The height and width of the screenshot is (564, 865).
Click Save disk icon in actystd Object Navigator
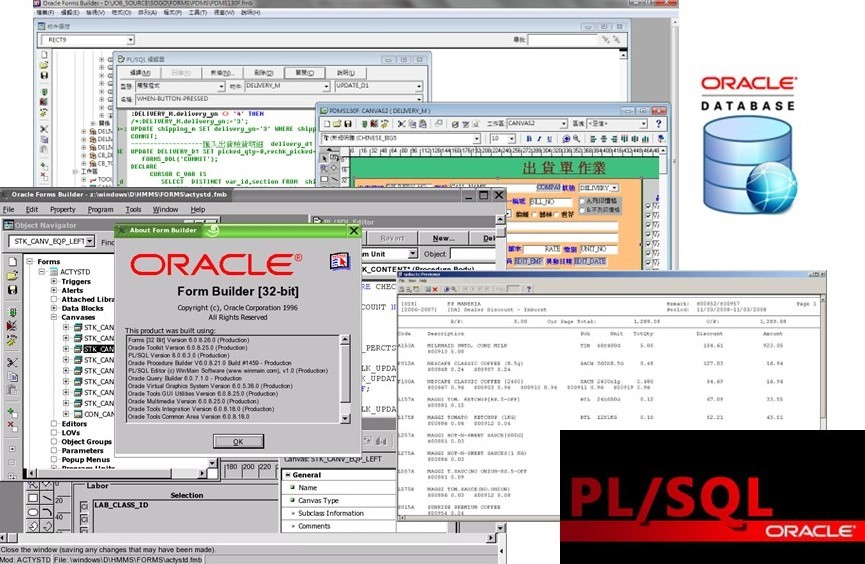pyautogui.click(x=12, y=290)
